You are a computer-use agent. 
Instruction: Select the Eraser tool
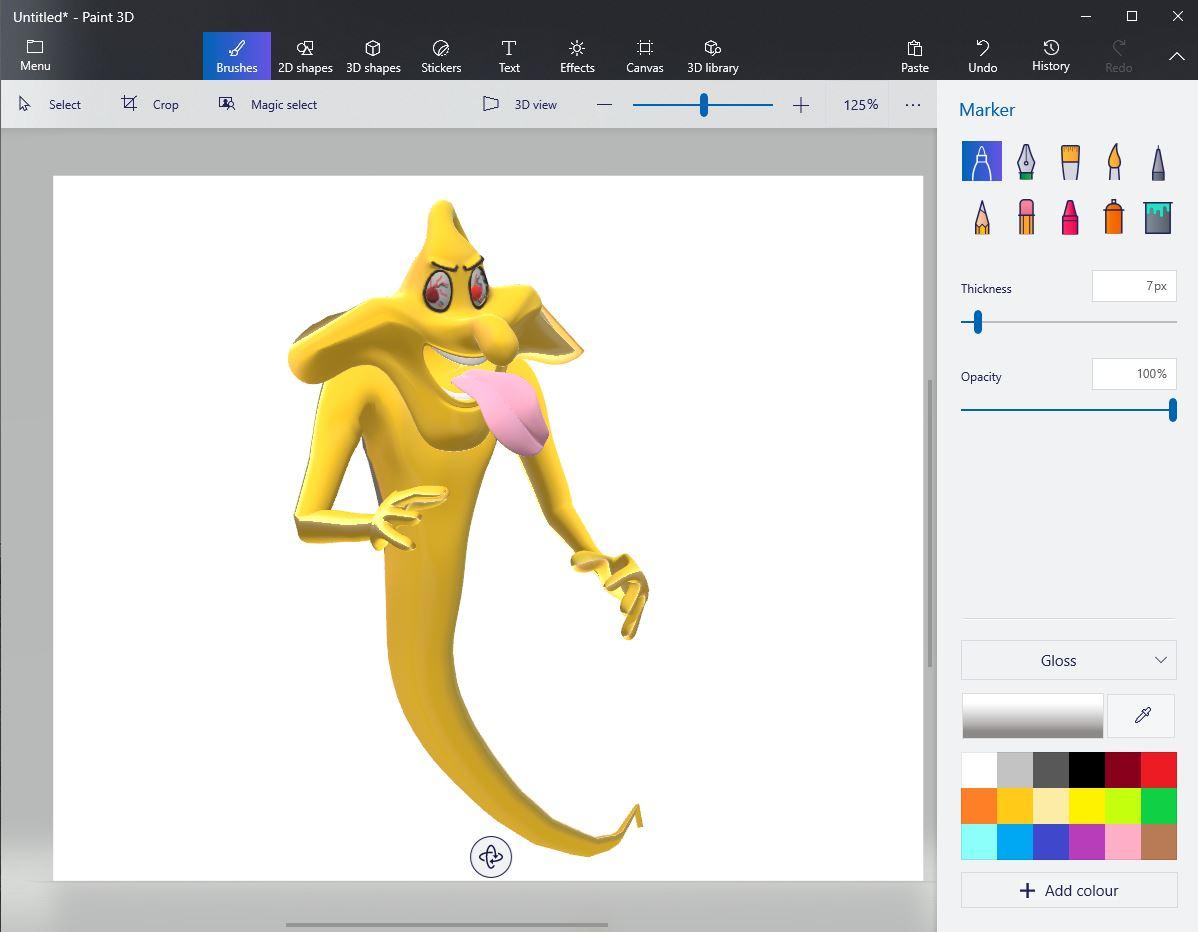click(1025, 217)
